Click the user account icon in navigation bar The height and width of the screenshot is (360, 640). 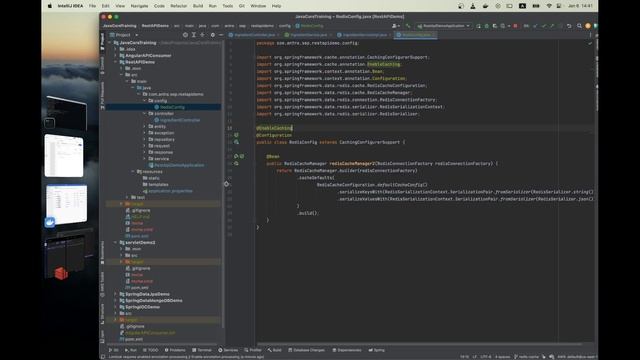click(x=395, y=26)
